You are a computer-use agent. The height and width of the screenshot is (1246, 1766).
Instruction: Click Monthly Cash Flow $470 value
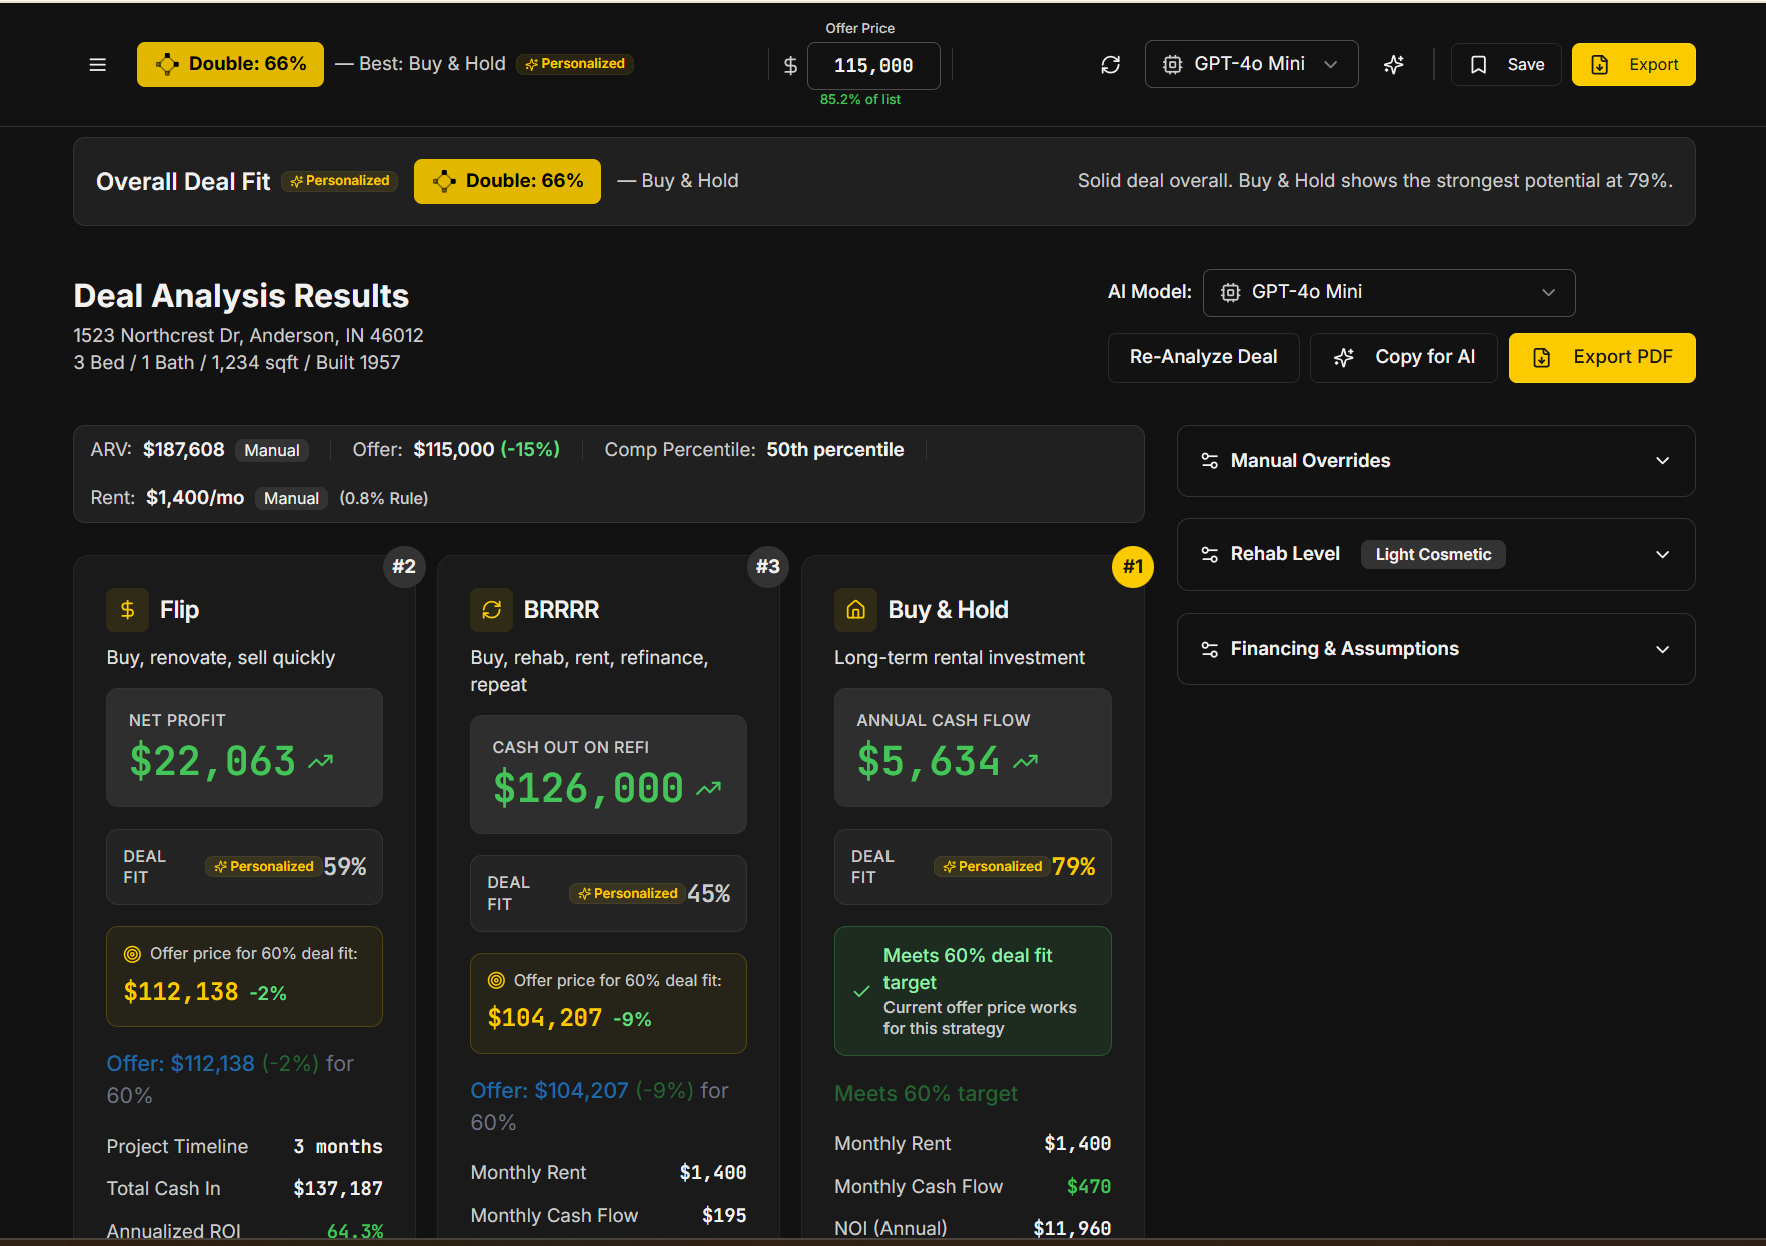pos(1089,1187)
